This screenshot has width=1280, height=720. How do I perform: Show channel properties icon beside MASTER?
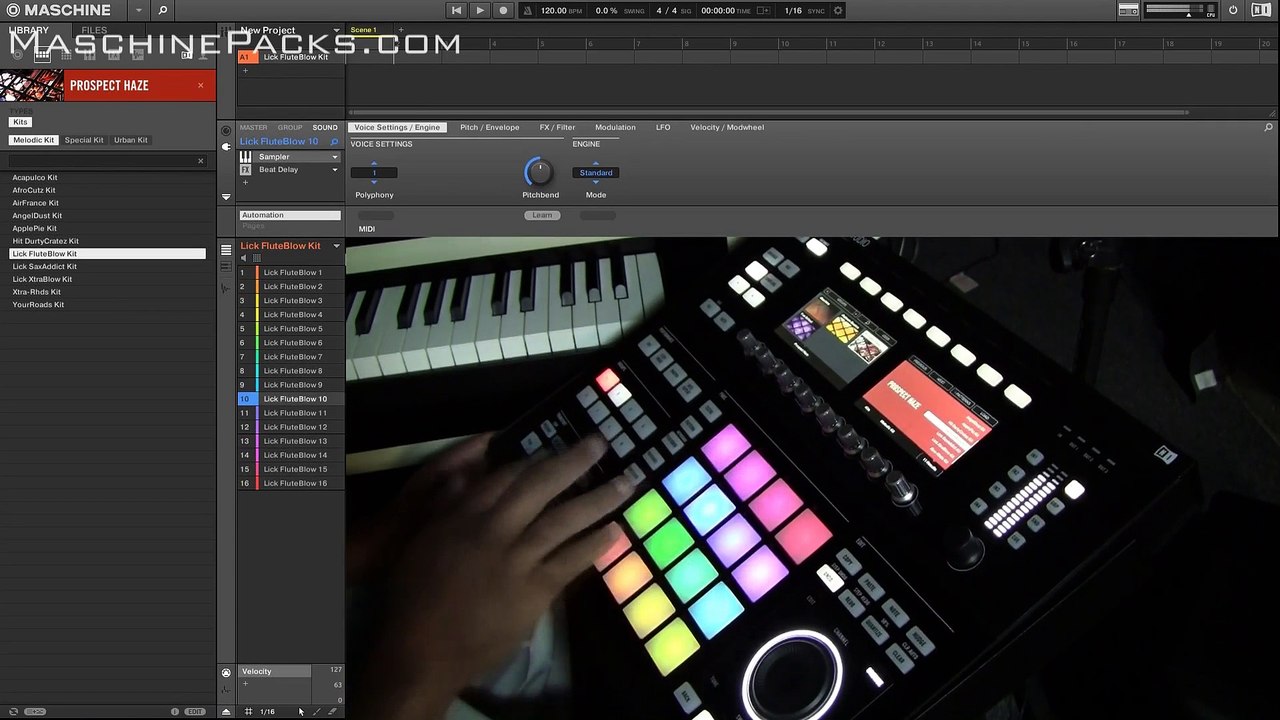point(226,130)
